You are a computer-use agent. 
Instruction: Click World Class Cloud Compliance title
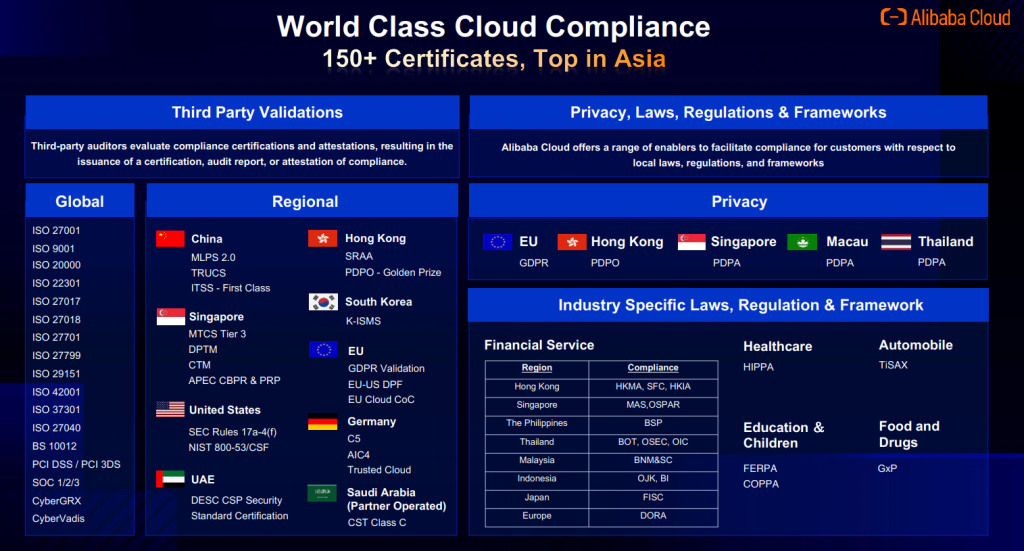(494, 27)
